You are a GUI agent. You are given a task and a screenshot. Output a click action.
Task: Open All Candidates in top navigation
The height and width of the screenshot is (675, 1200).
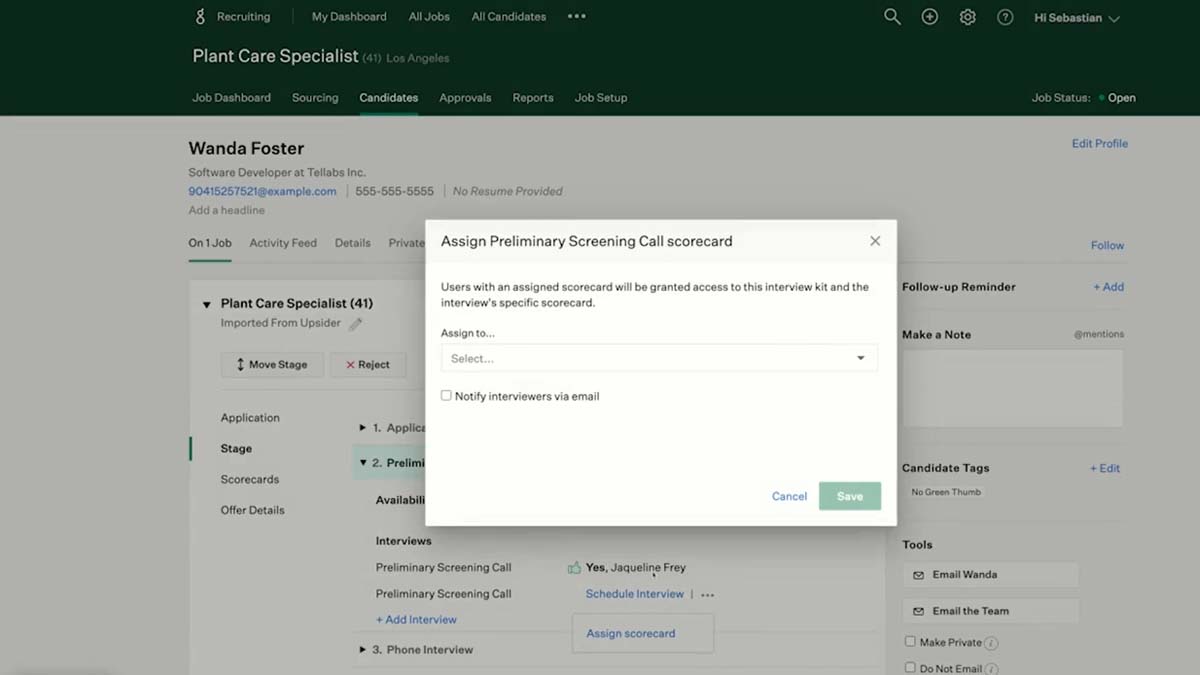coord(509,17)
